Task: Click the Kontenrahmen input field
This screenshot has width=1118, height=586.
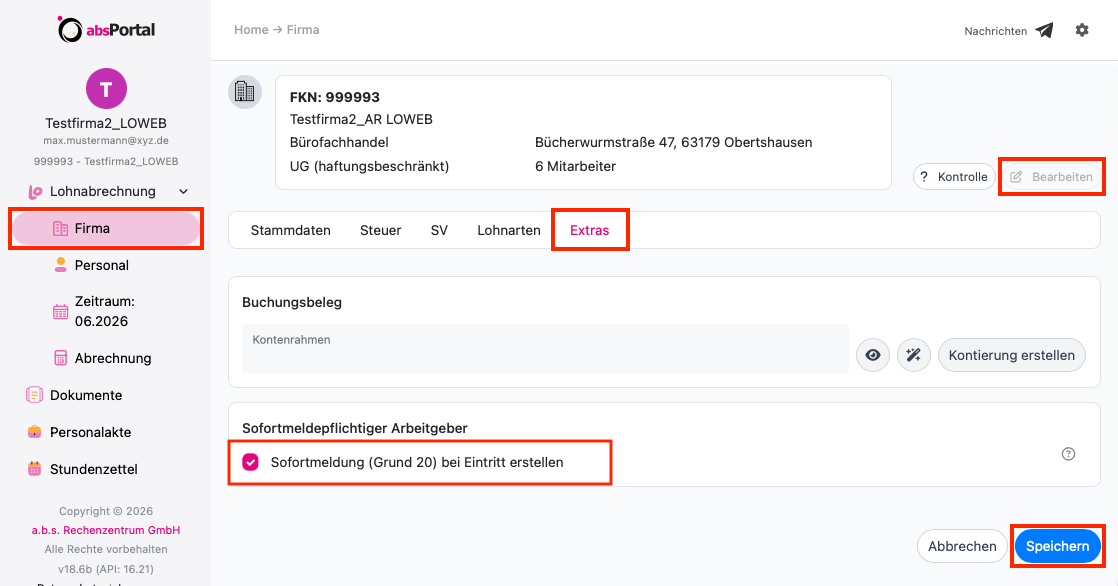Action: pos(545,349)
